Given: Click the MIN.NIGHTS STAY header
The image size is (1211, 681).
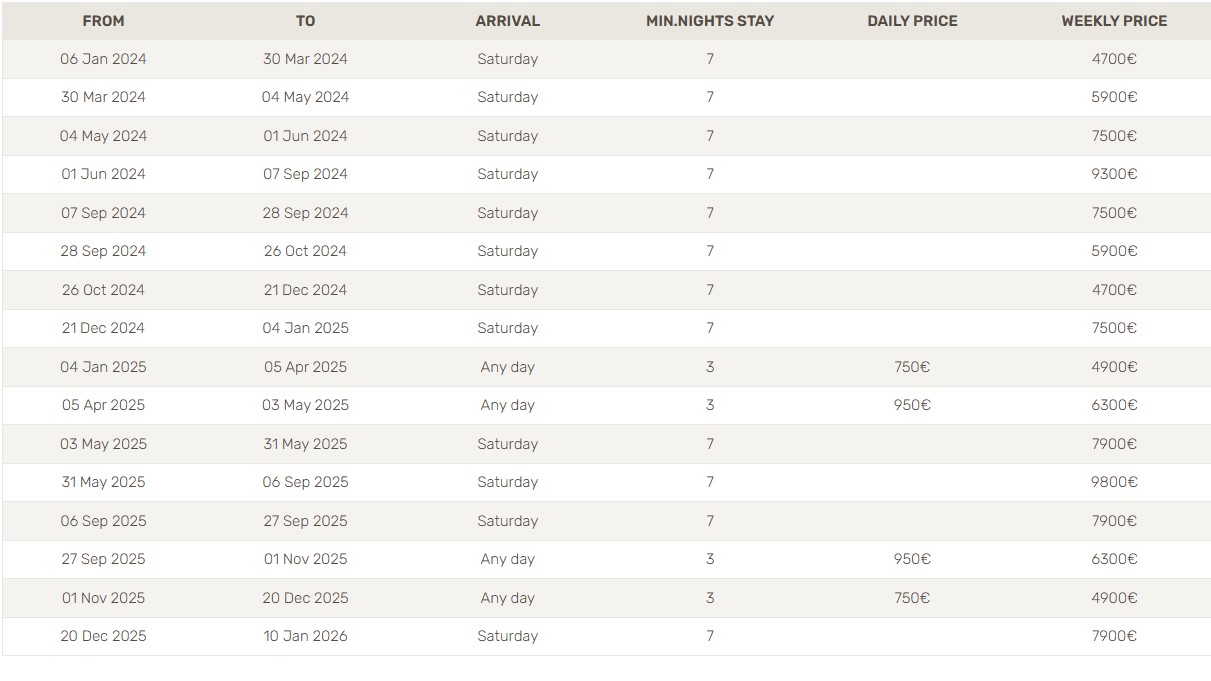Looking at the screenshot, I should tap(710, 21).
